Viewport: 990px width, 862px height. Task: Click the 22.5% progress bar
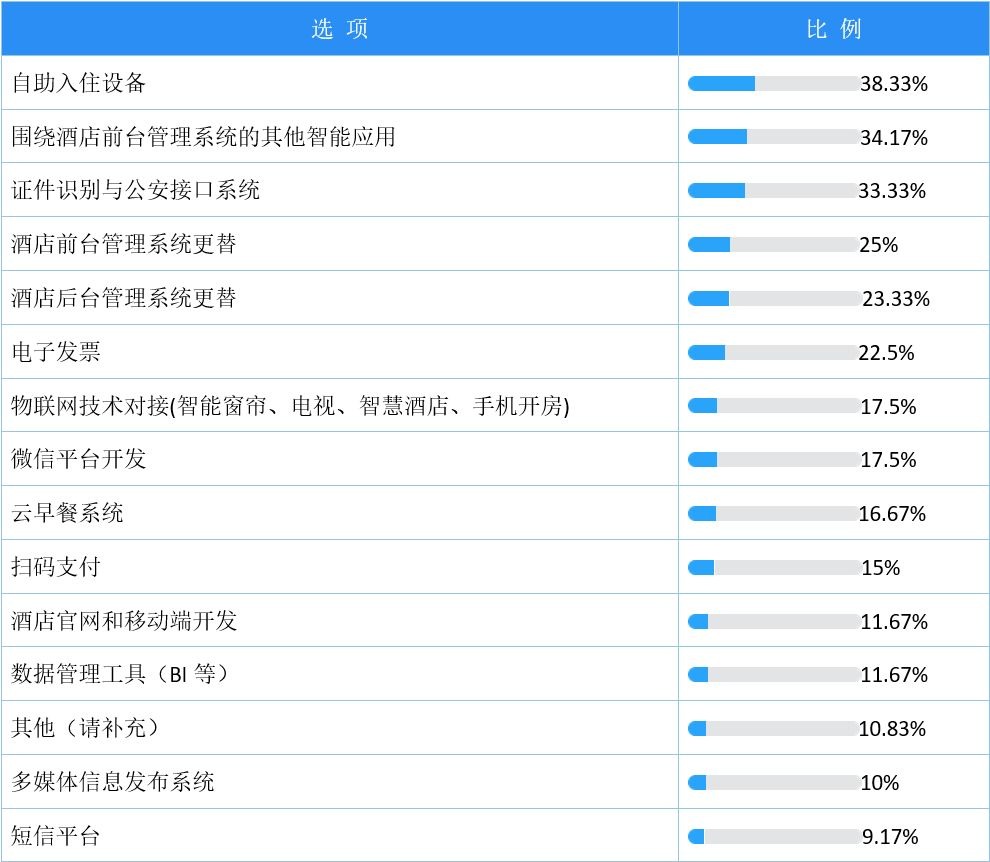pos(773,352)
